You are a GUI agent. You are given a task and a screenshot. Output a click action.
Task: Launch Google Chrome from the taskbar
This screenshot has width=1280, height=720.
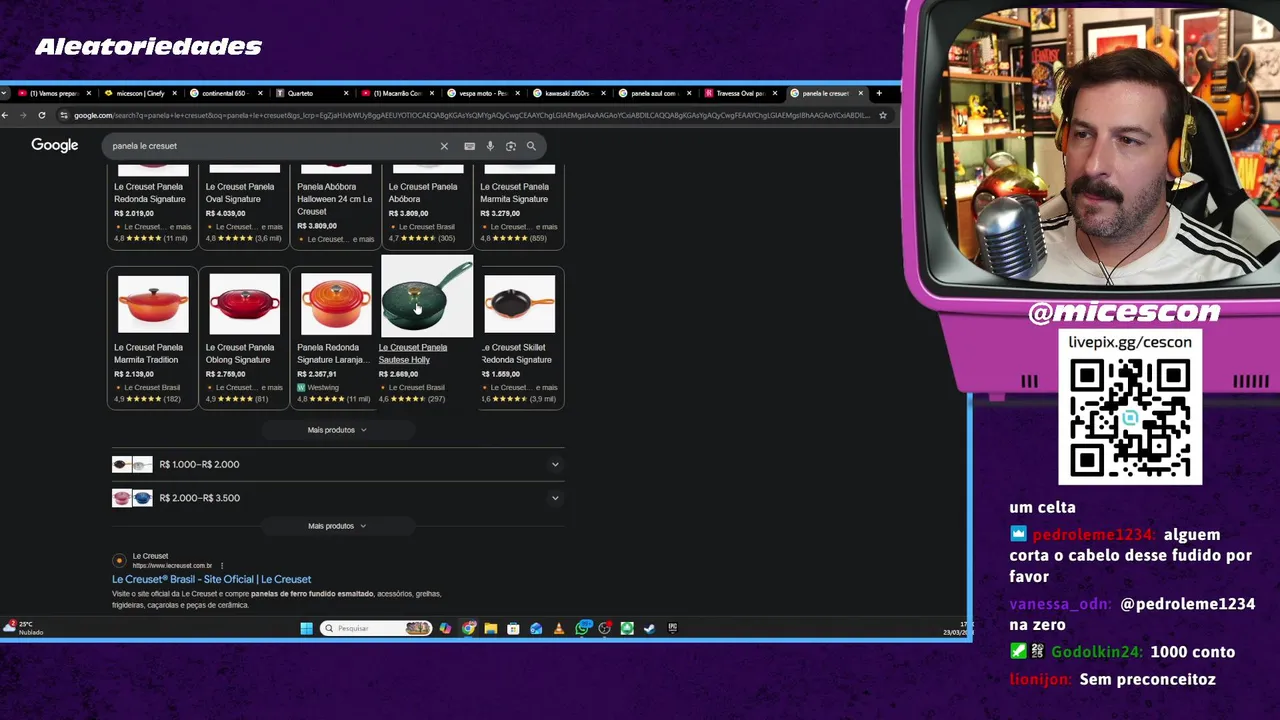click(468, 628)
